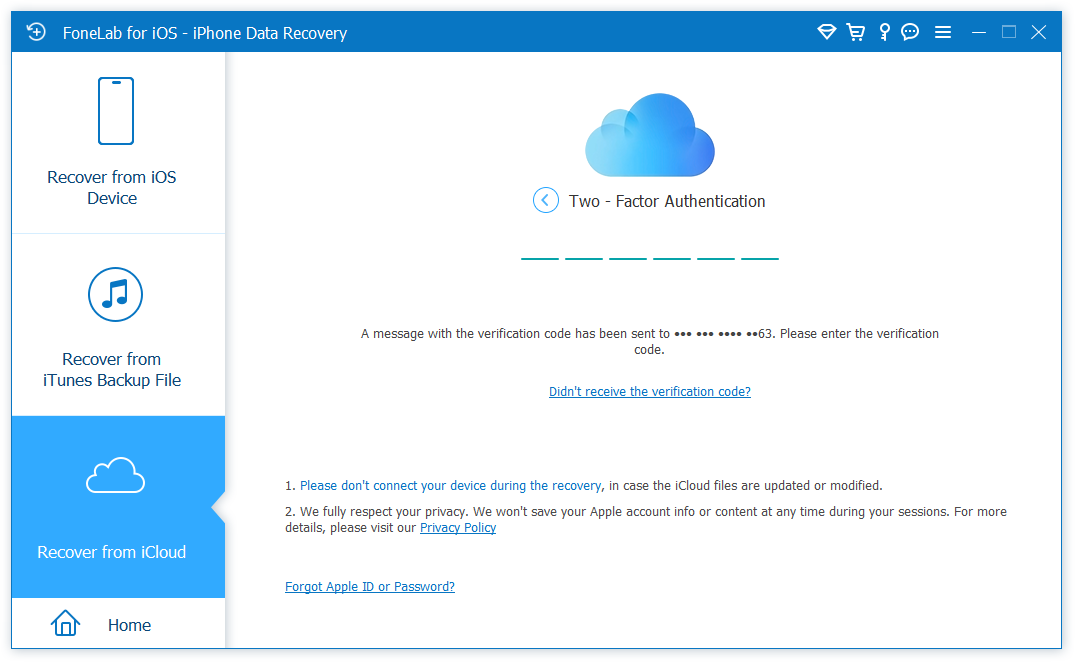Open Forgot Apple ID or Password link
Viewport: 1075px width, 662px height.
click(x=370, y=587)
